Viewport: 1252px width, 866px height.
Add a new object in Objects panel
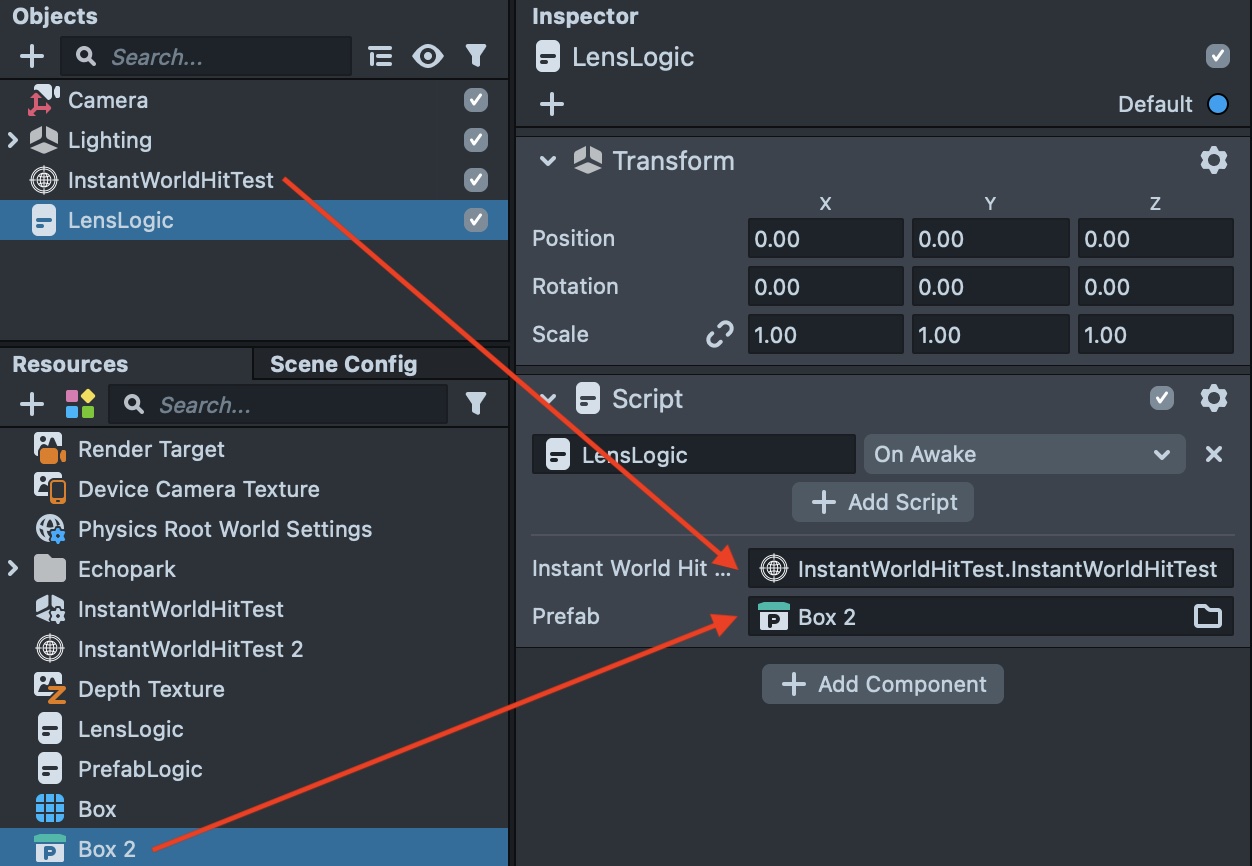click(x=32, y=57)
